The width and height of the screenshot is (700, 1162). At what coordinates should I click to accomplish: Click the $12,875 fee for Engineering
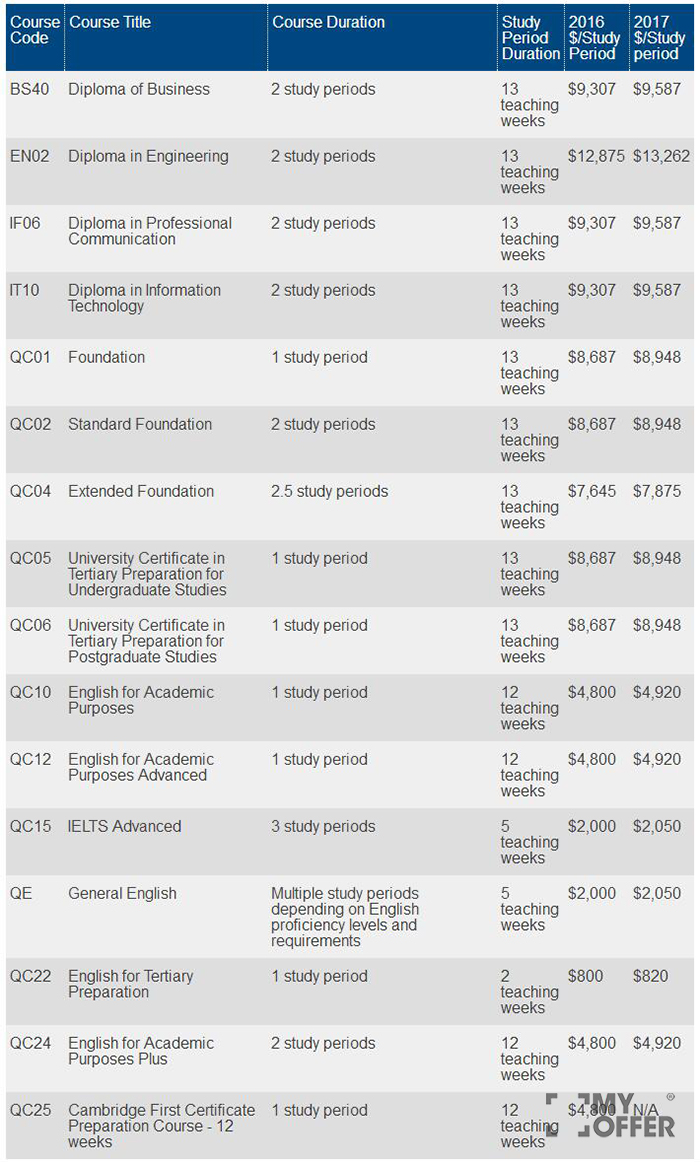tap(597, 156)
